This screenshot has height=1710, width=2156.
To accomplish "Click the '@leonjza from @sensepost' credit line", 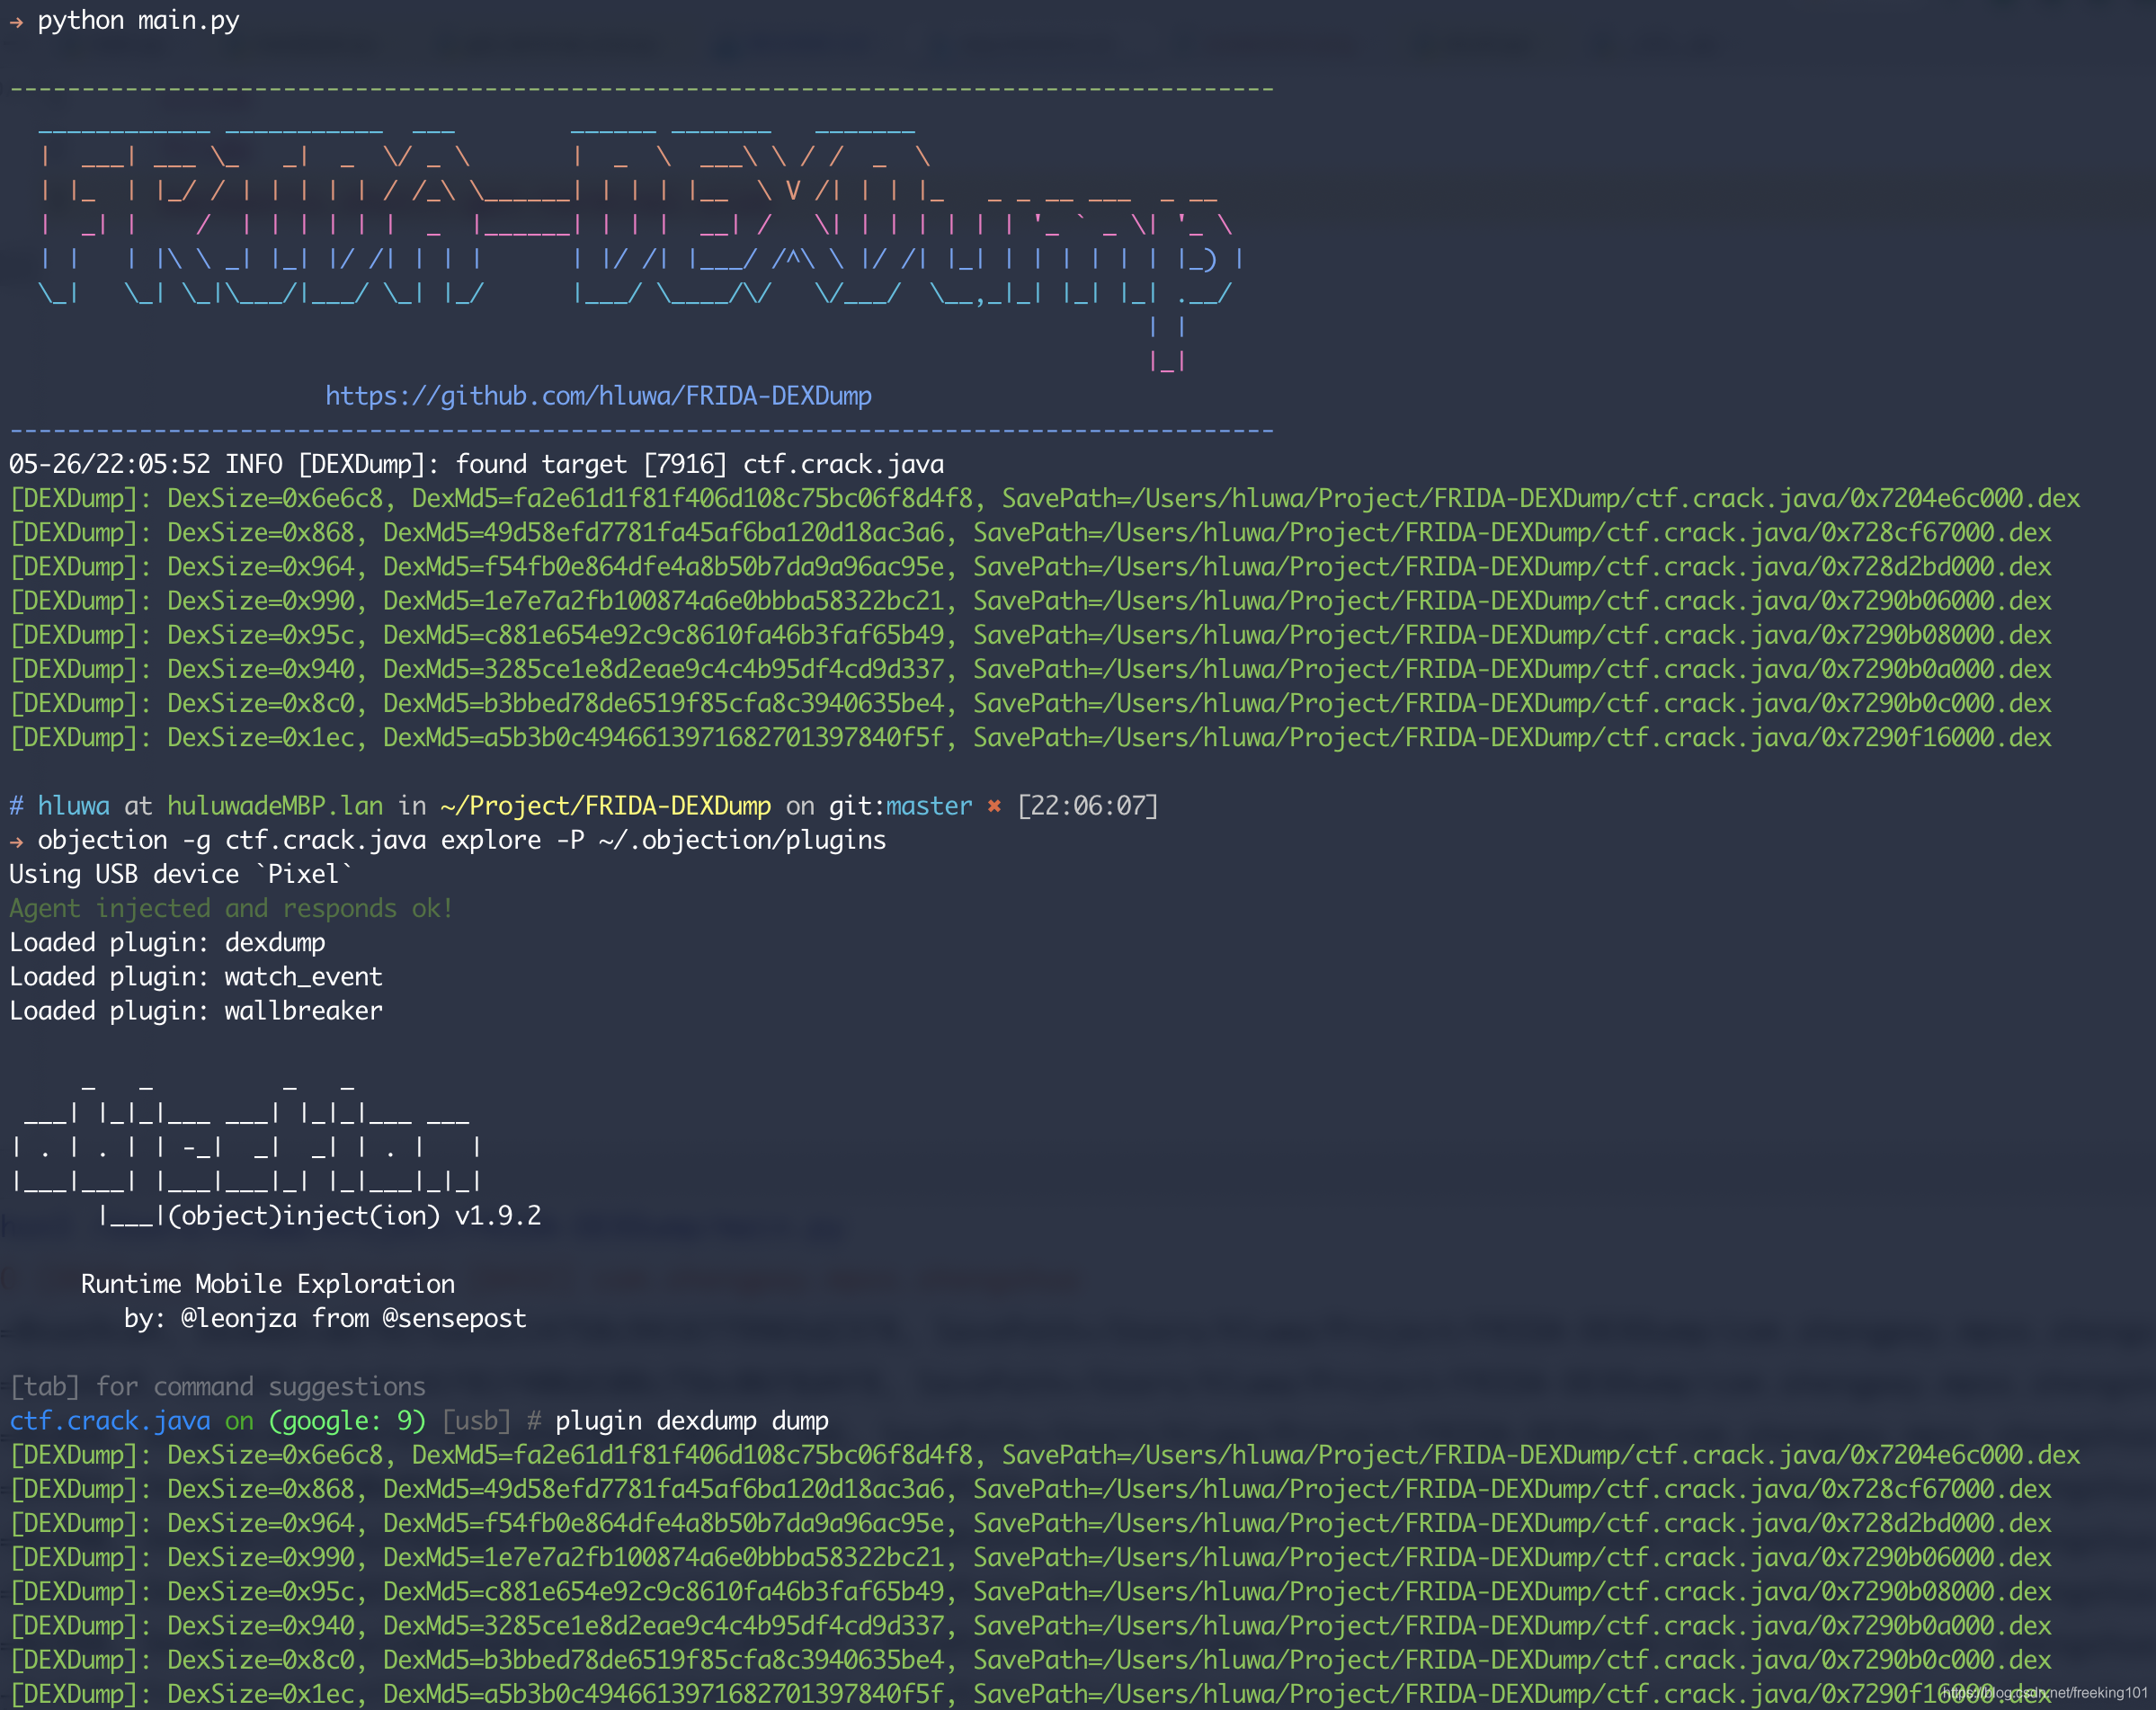I will (352, 1319).
